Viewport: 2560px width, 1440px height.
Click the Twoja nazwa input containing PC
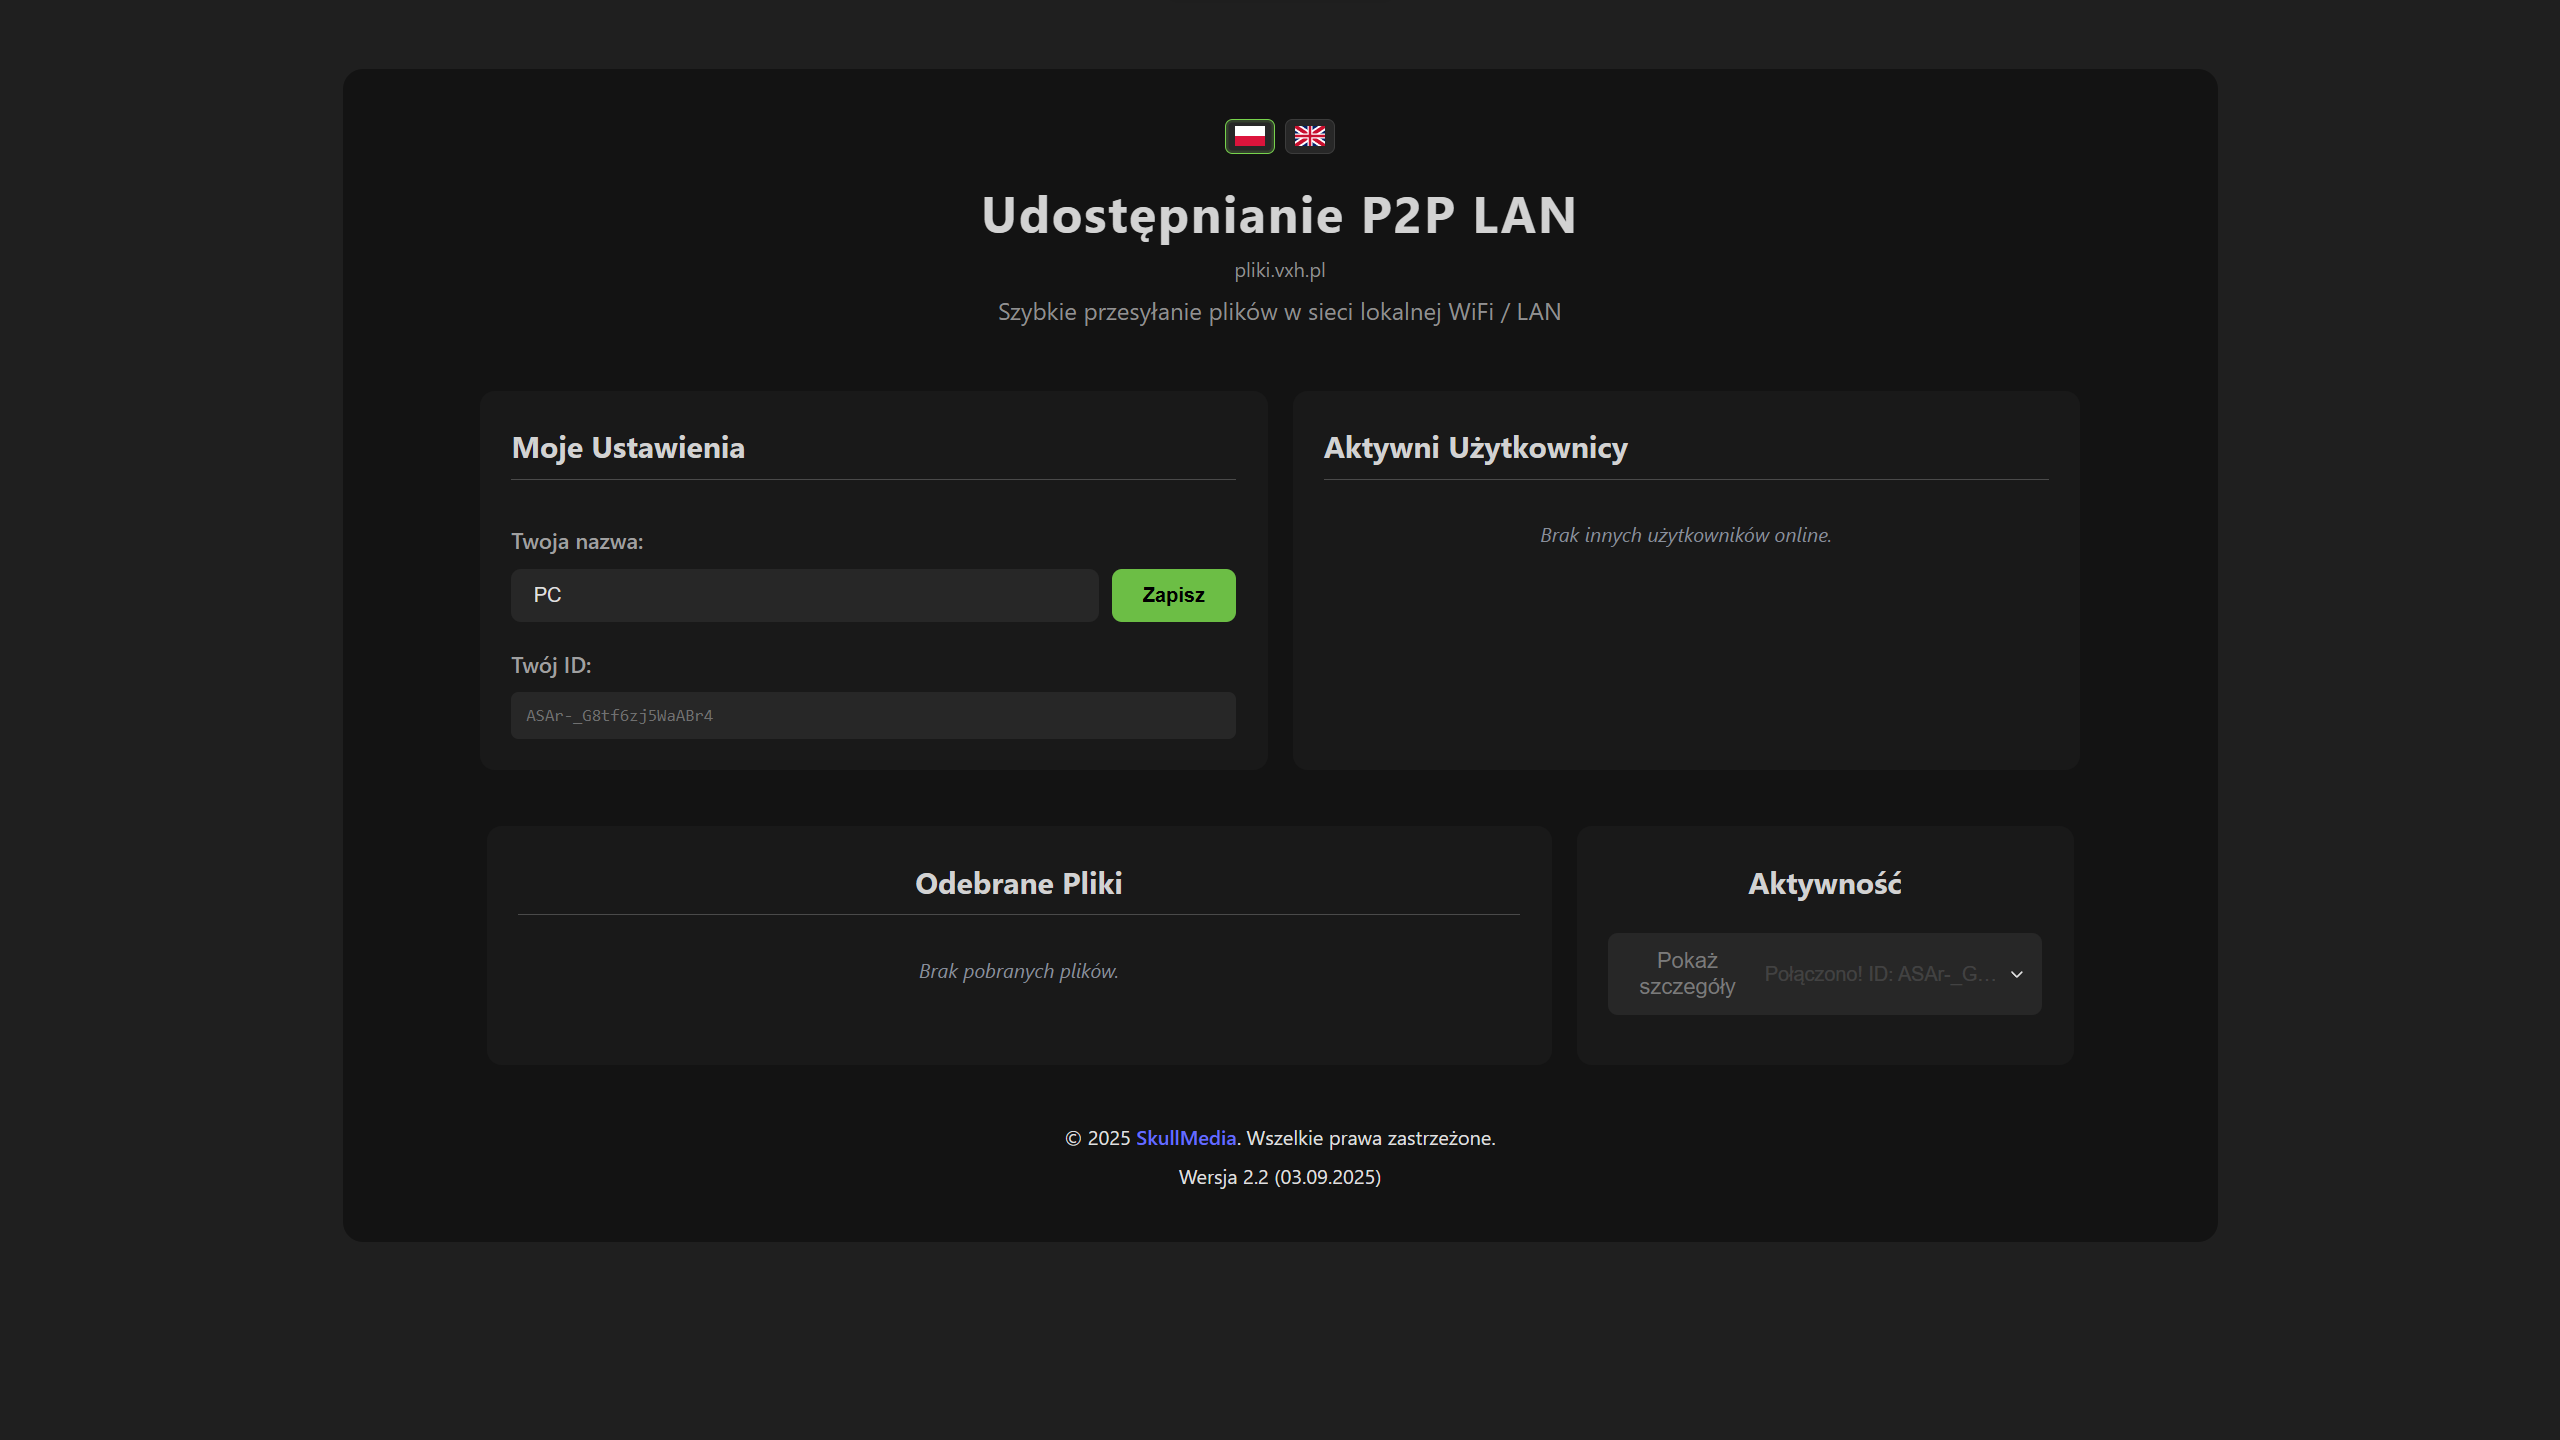pyautogui.click(x=804, y=595)
